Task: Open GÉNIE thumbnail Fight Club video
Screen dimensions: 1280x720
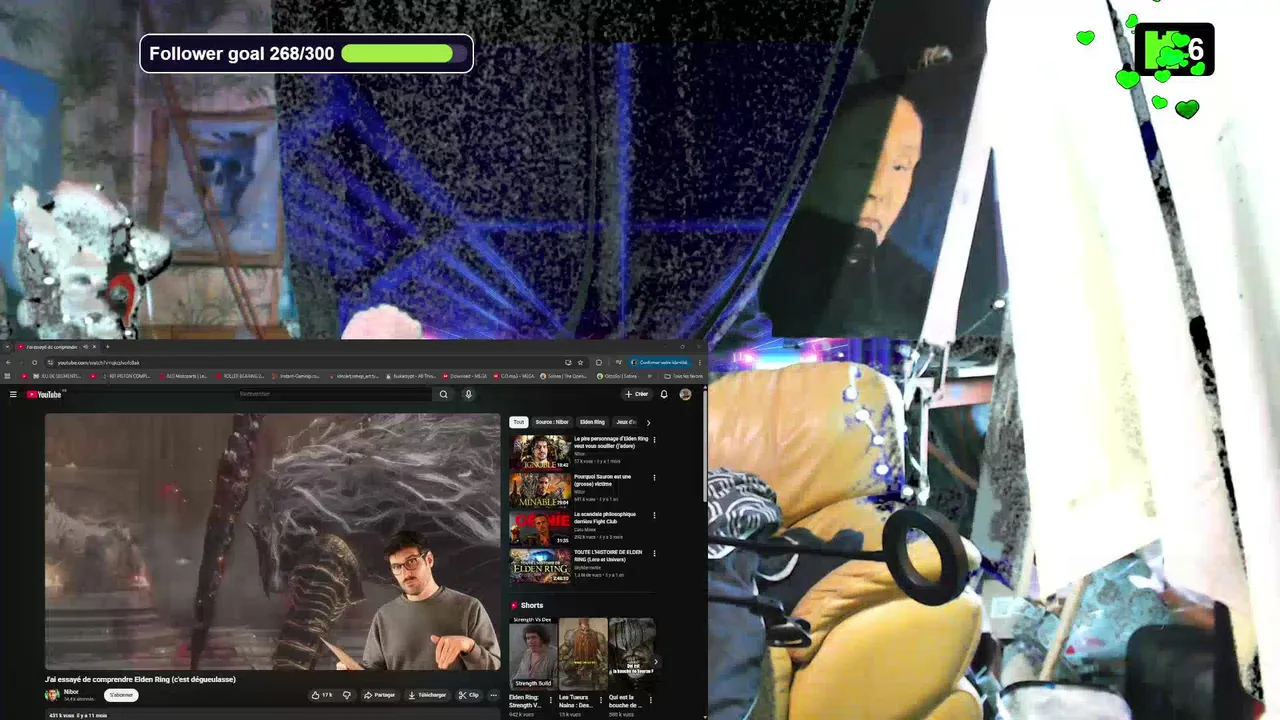Action: click(x=540, y=528)
